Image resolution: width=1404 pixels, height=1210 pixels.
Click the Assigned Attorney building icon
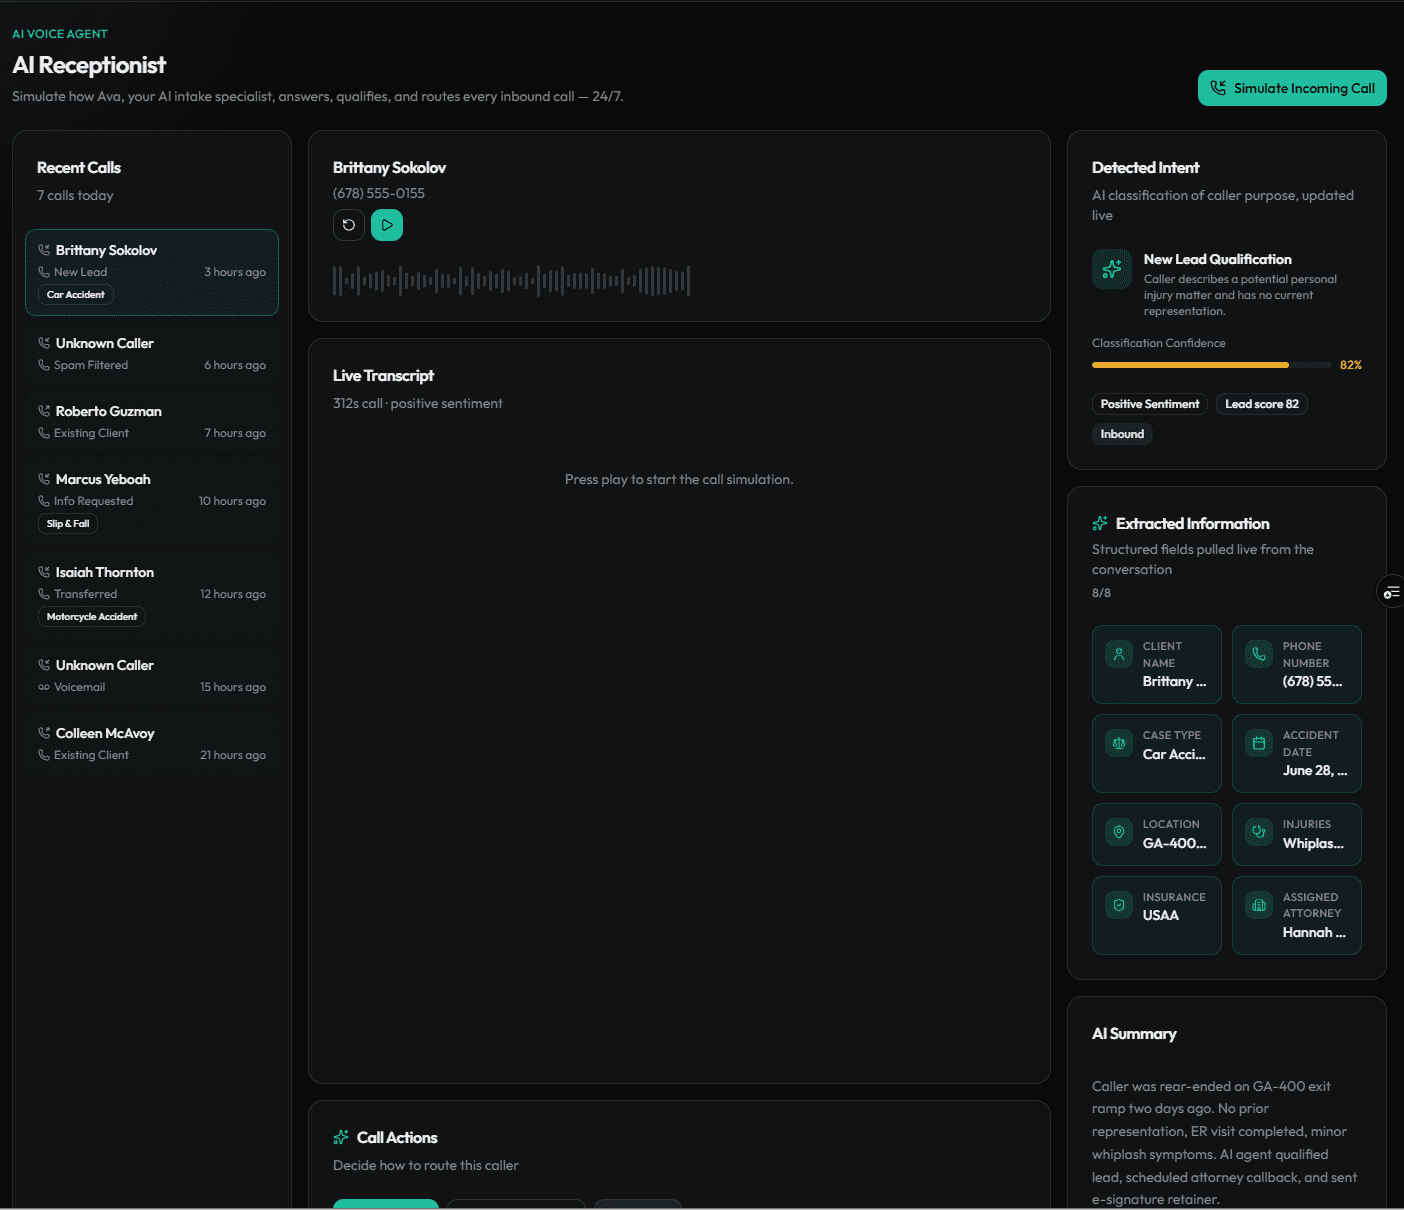point(1259,905)
